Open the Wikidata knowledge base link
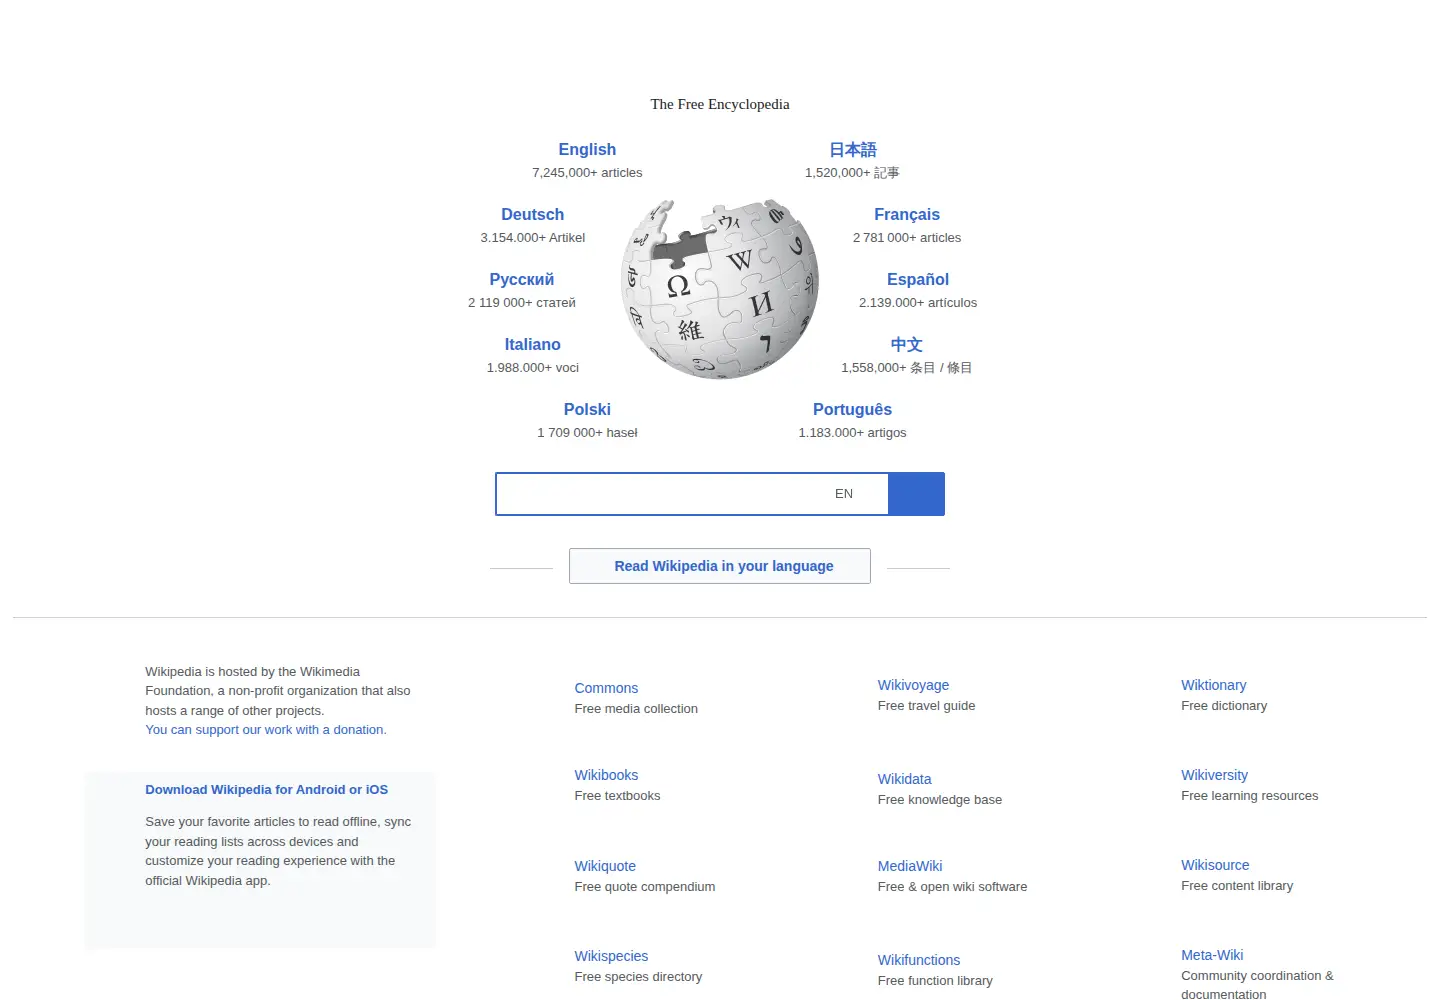This screenshot has height=1000, width=1440. pyautogui.click(x=905, y=779)
